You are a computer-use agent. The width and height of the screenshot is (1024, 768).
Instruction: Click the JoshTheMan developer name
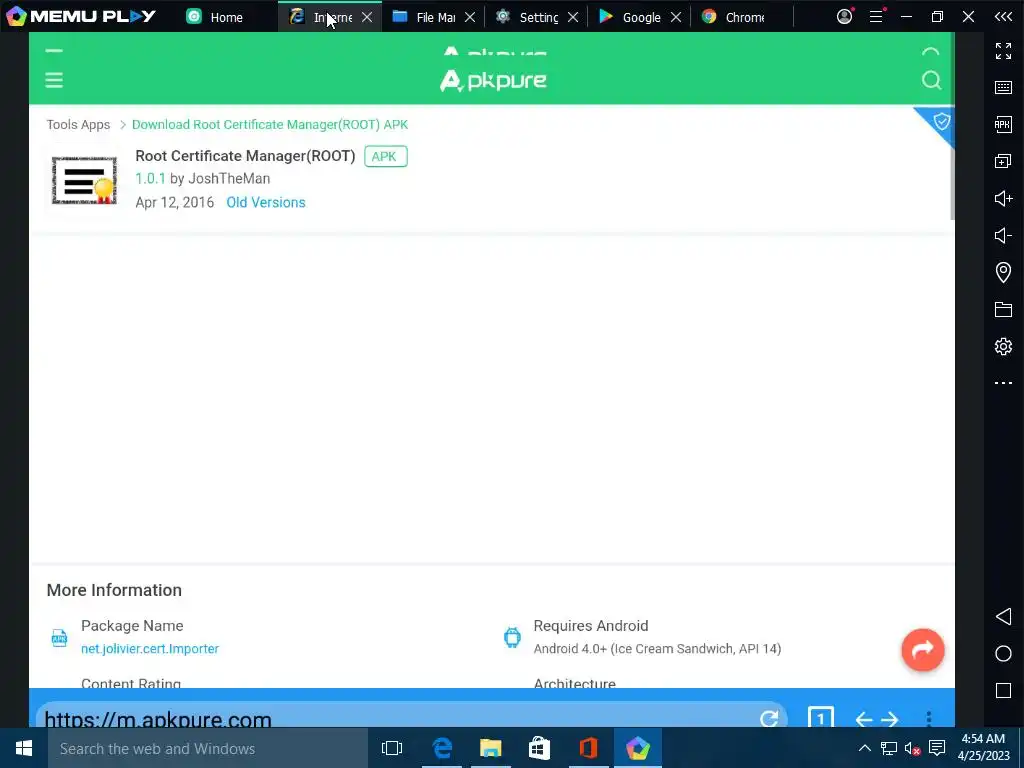click(x=229, y=178)
